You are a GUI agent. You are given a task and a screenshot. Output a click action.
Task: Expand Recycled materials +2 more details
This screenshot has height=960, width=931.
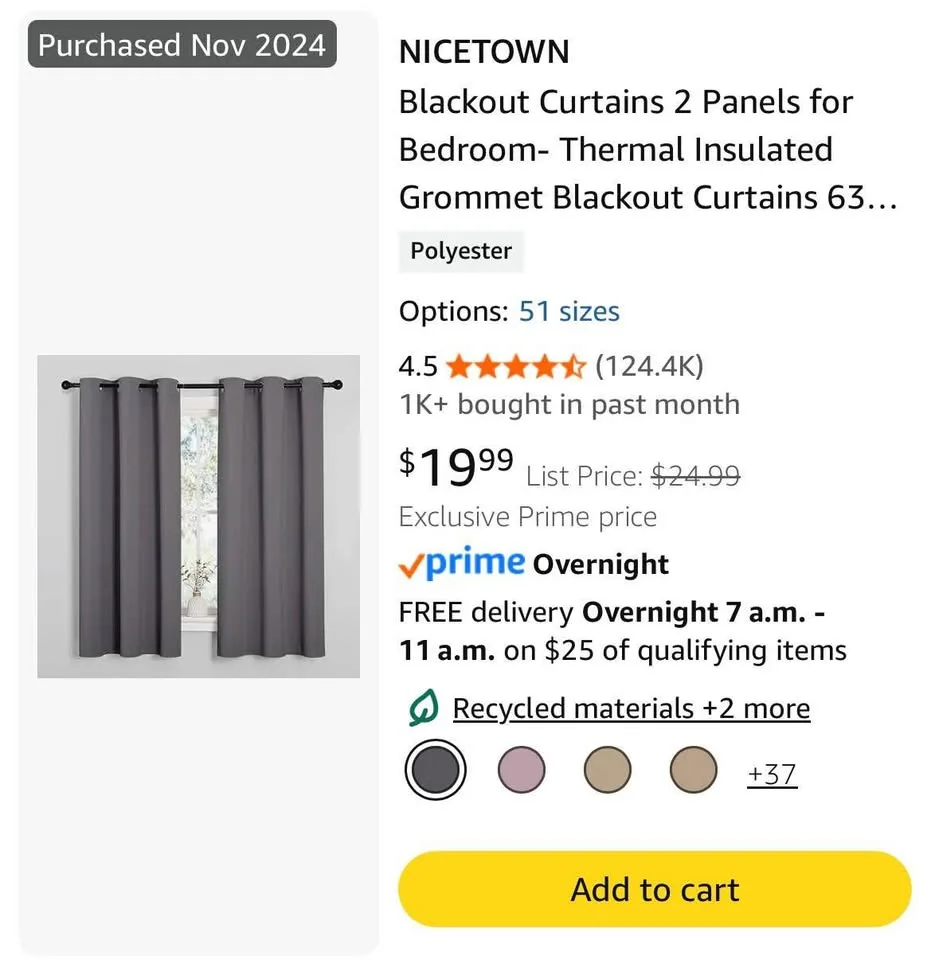pos(631,708)
